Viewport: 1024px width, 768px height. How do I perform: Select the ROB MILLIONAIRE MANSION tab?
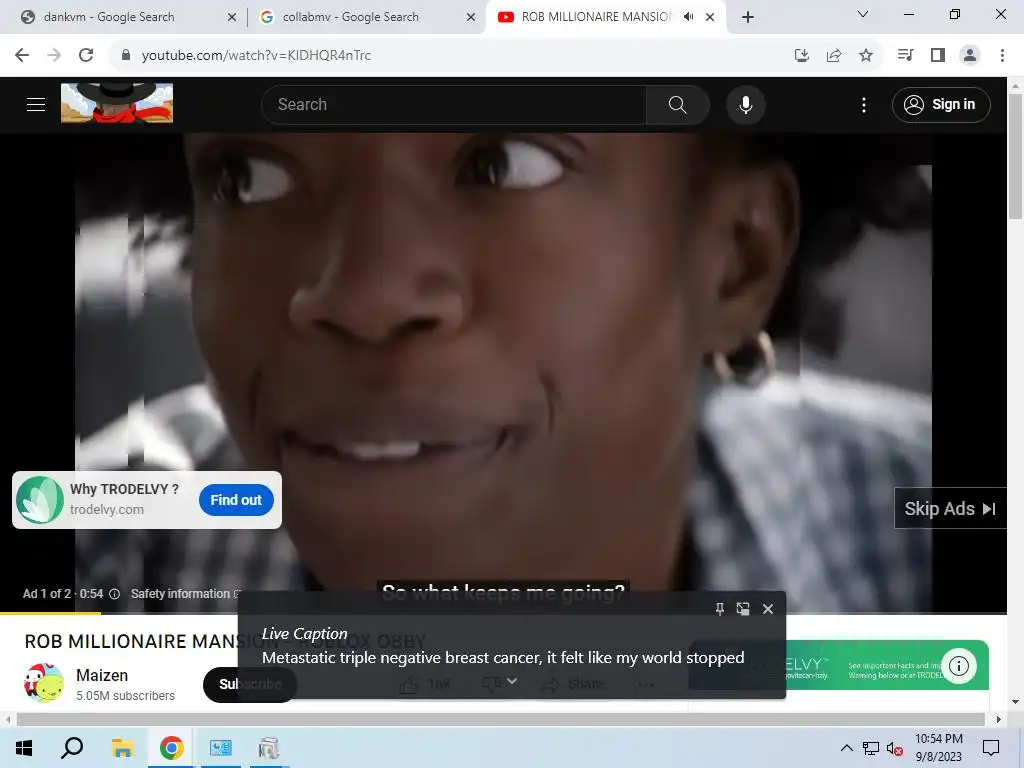(x=596, y=17)
